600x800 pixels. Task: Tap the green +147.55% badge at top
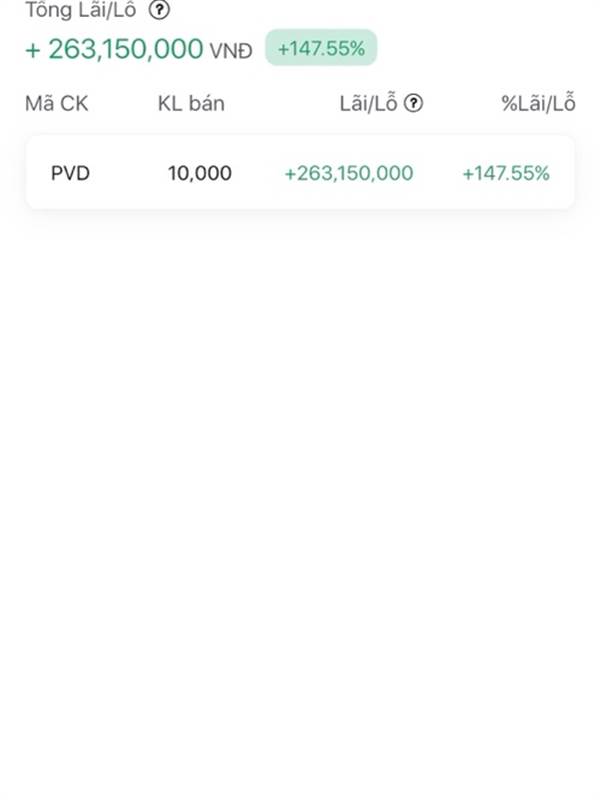coord(321,48)
